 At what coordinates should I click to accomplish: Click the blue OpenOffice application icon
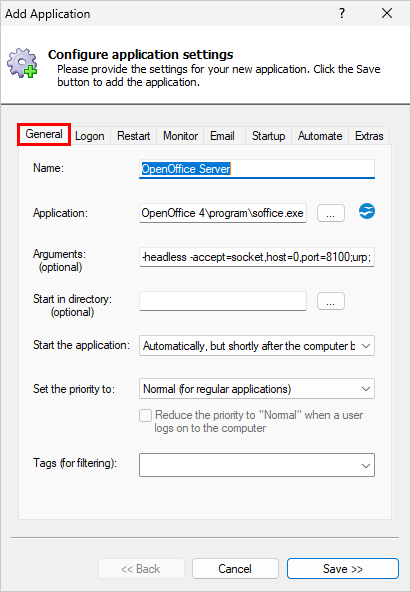367,211
